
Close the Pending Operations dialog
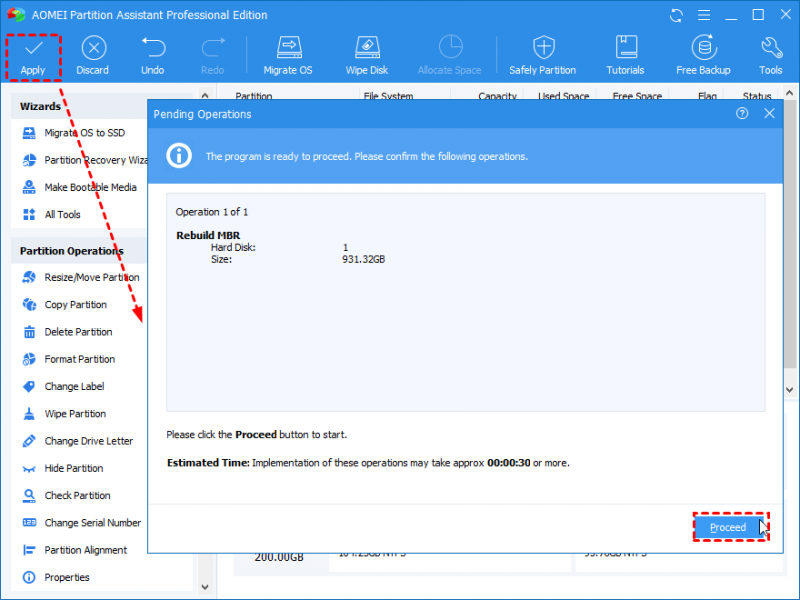(x=769, y=113)
